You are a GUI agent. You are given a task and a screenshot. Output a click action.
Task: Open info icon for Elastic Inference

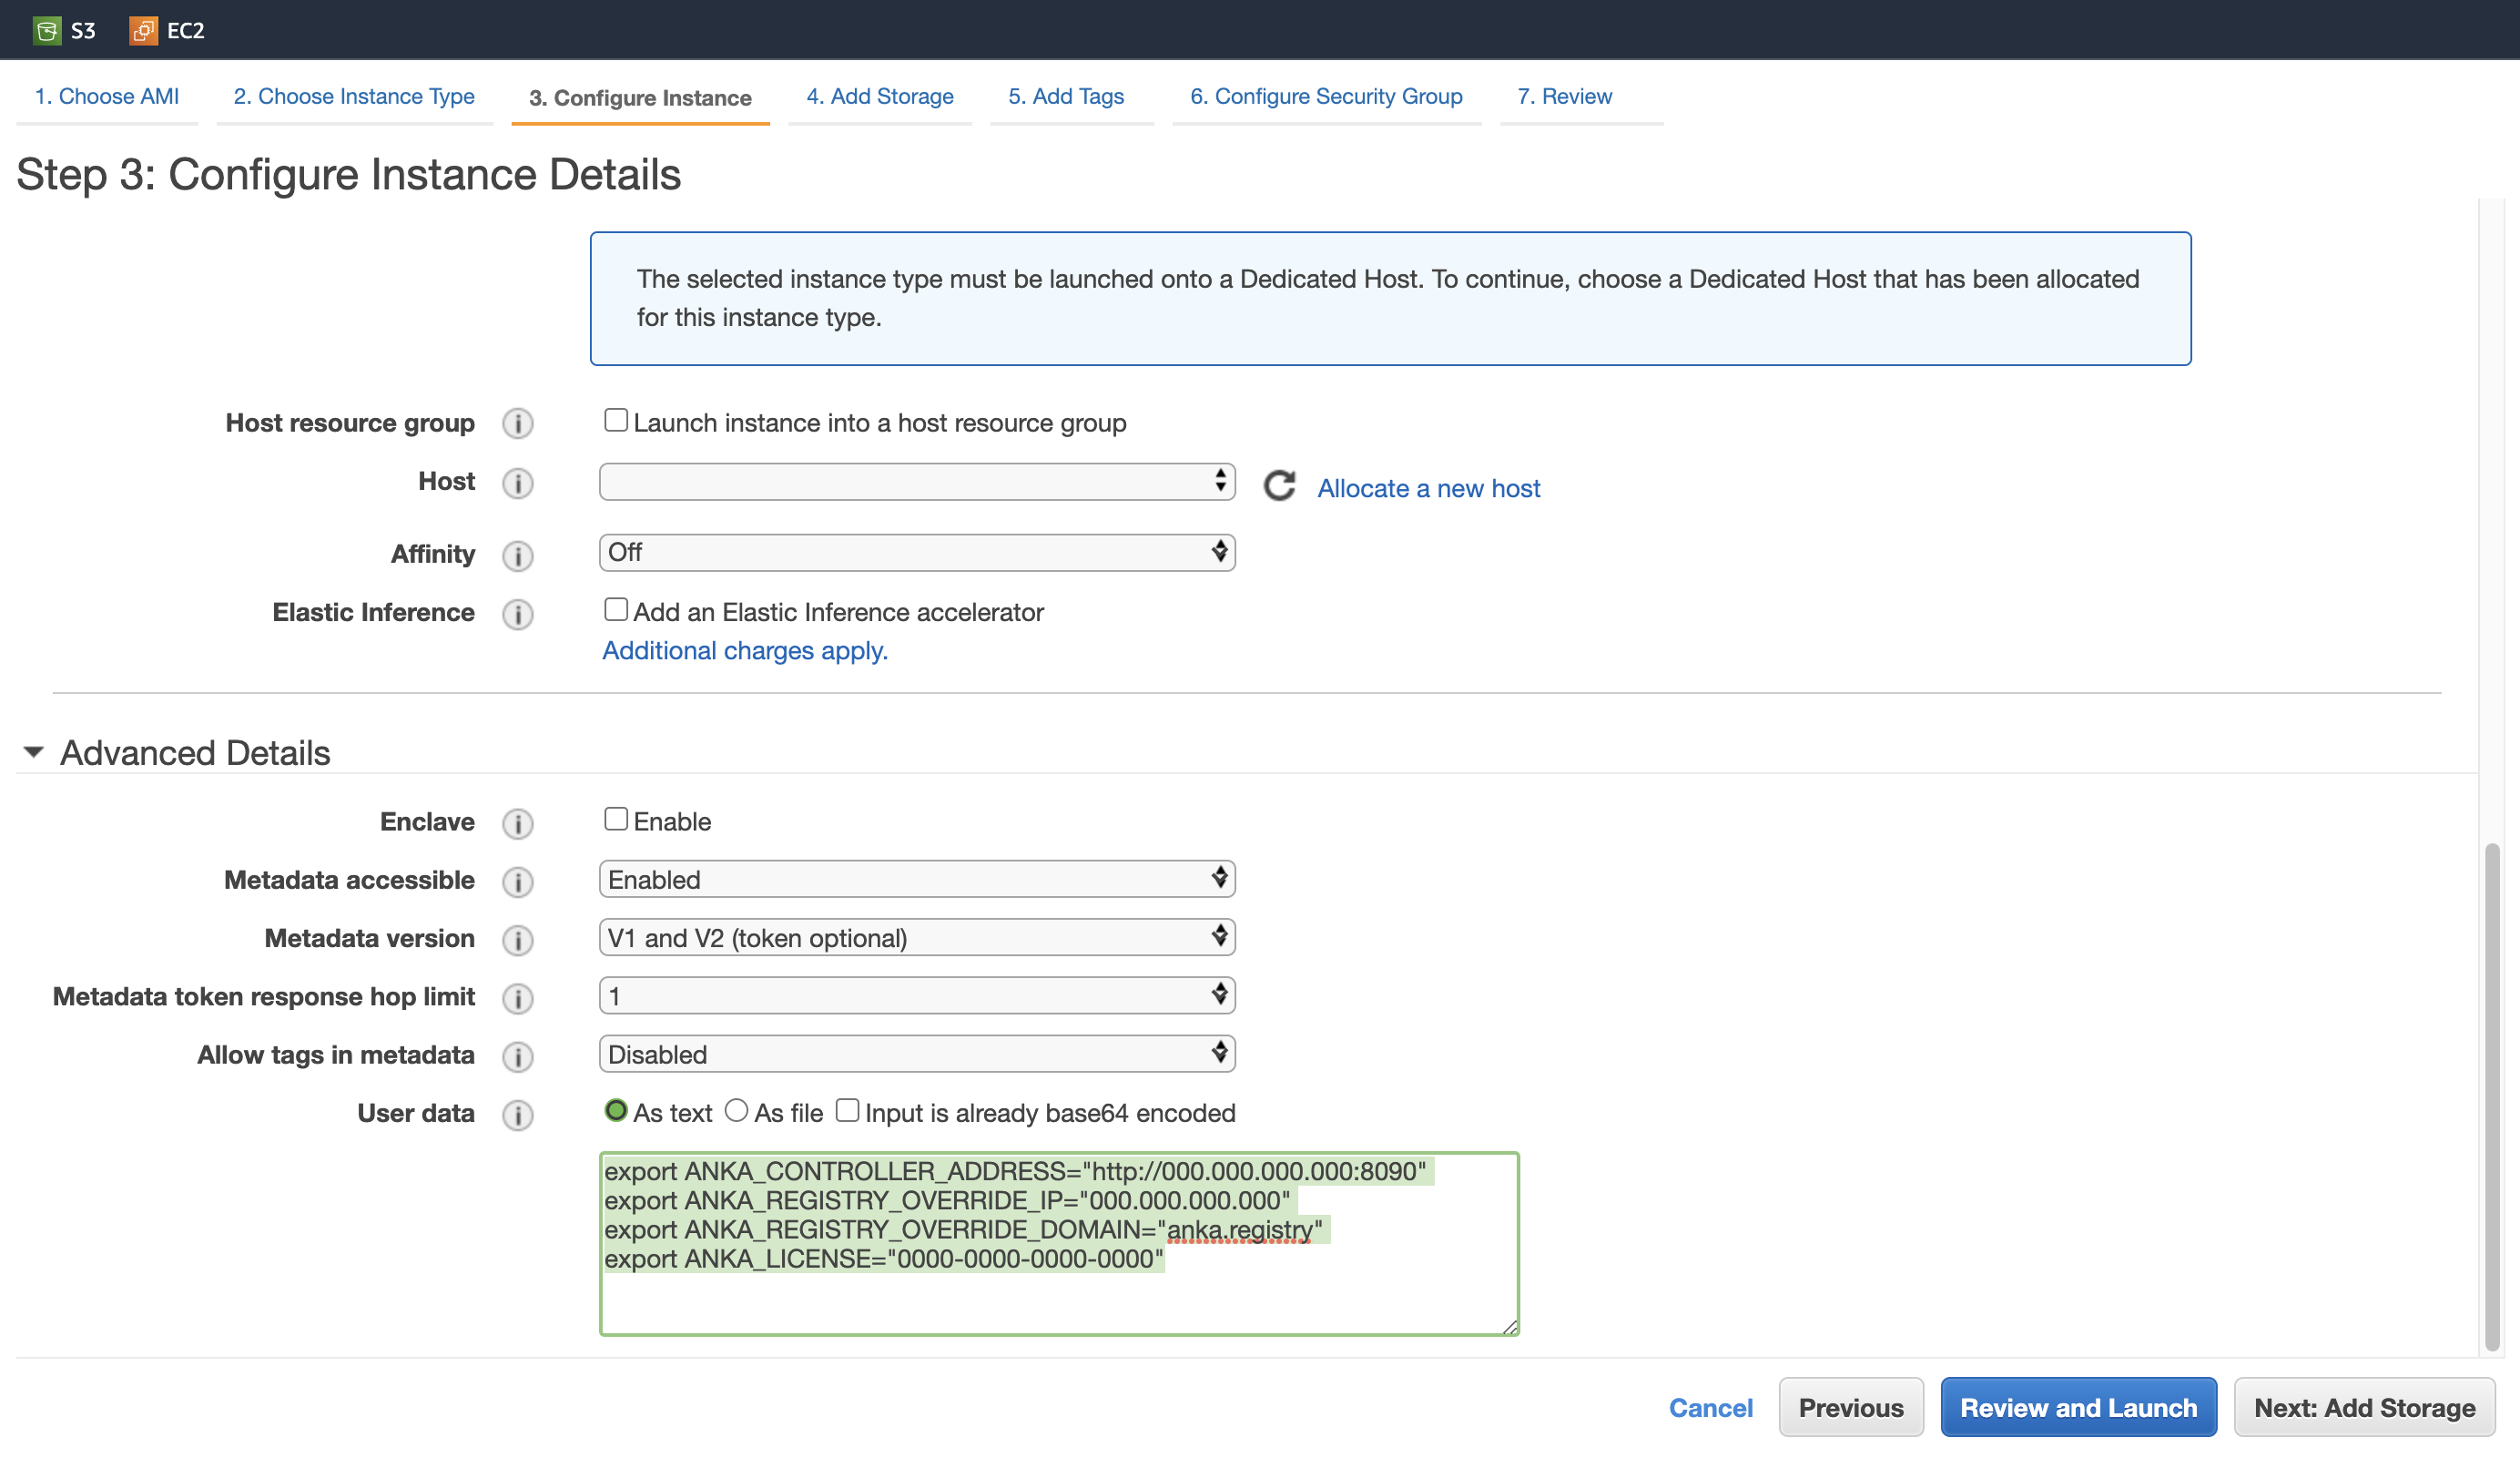(x=517, y=614)
